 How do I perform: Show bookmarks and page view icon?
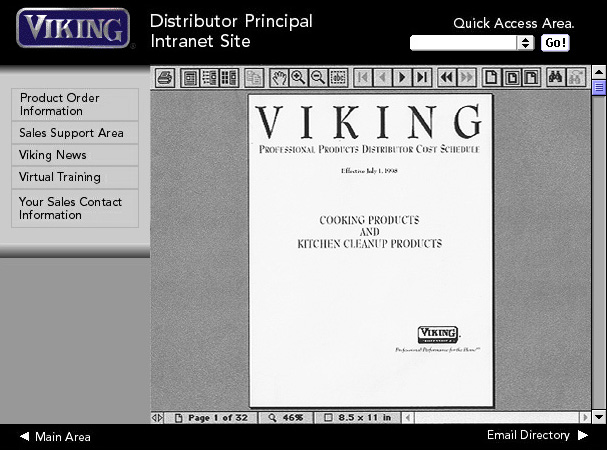coord(209,78)
